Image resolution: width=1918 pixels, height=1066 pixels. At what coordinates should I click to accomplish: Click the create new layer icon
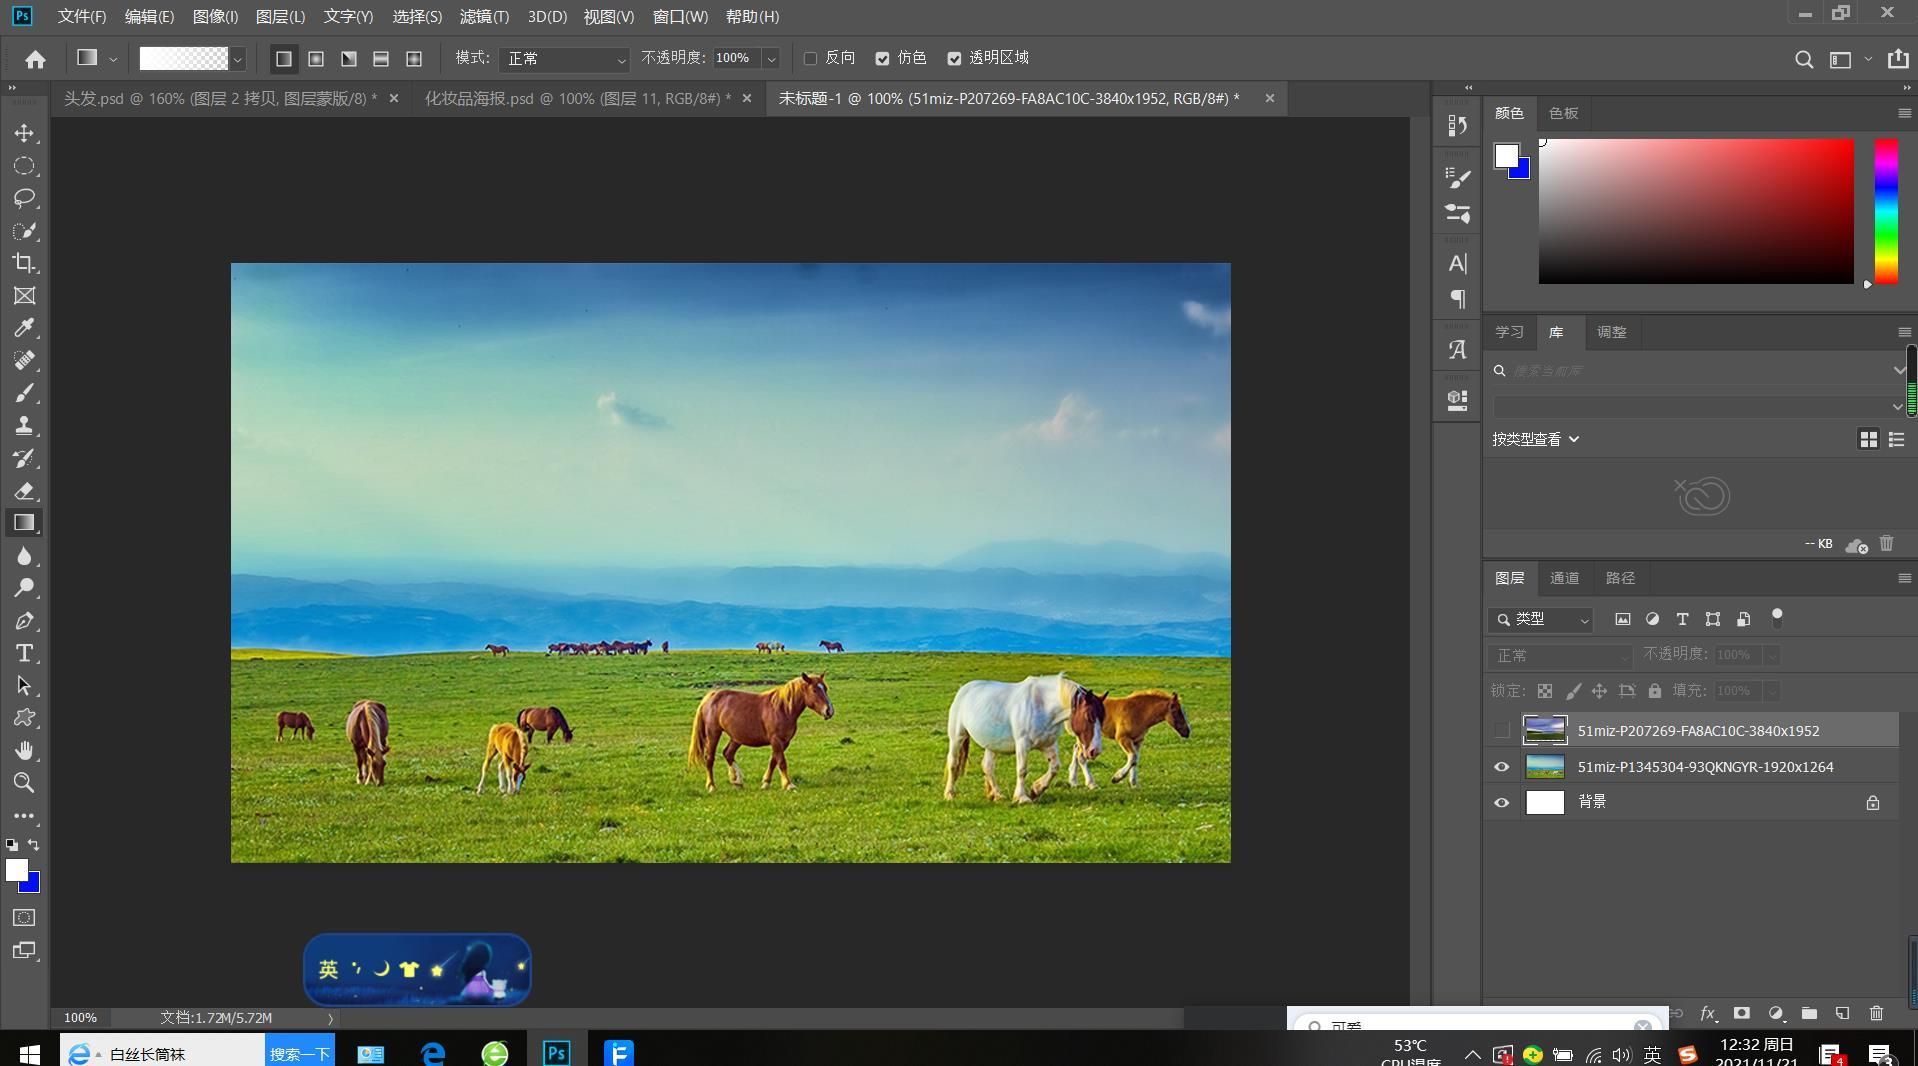pos(1842,1013)
